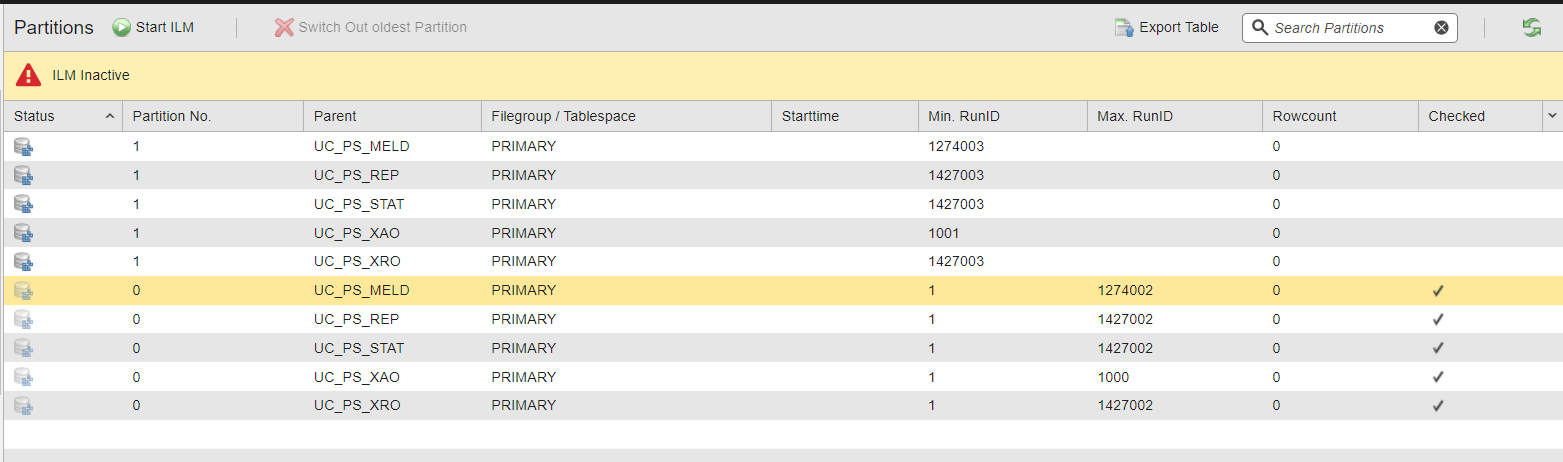Screen dimensions: 1563x462
Task: Click the green Start ILM play icon
Action: (122, 28)
